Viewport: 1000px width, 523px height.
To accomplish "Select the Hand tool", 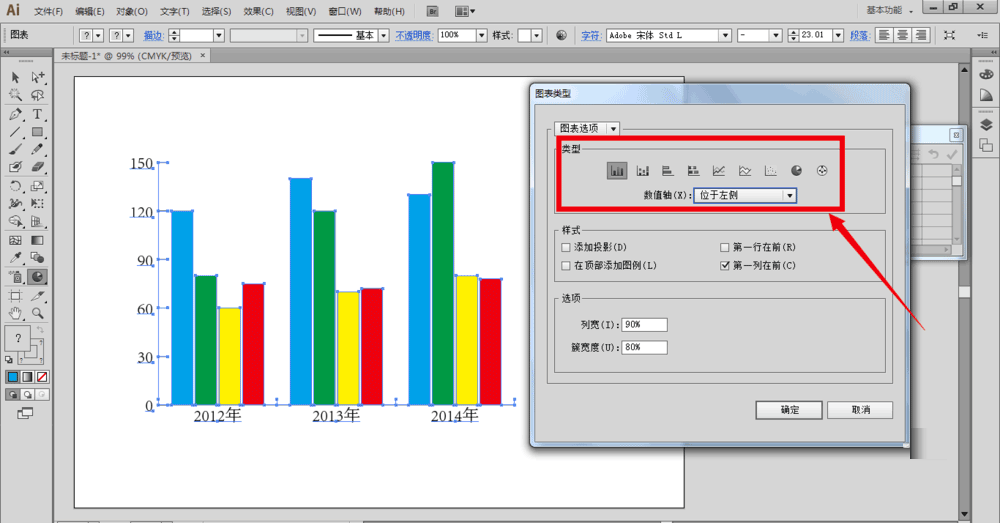I will 15,313.
